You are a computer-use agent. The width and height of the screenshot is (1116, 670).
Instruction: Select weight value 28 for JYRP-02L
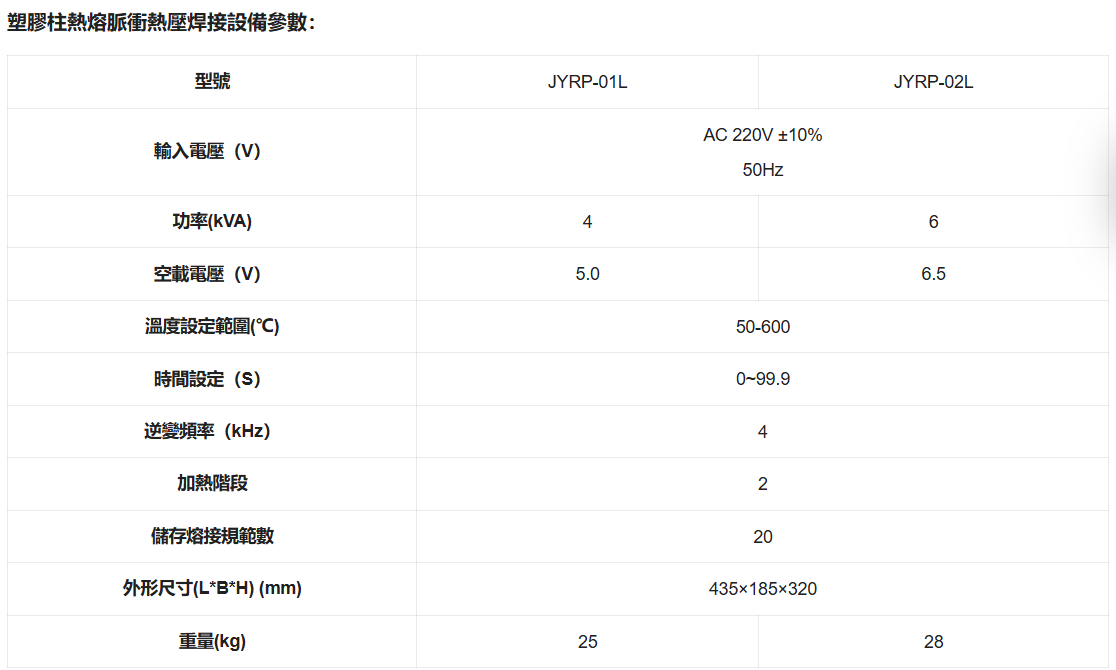coord(933,642)
